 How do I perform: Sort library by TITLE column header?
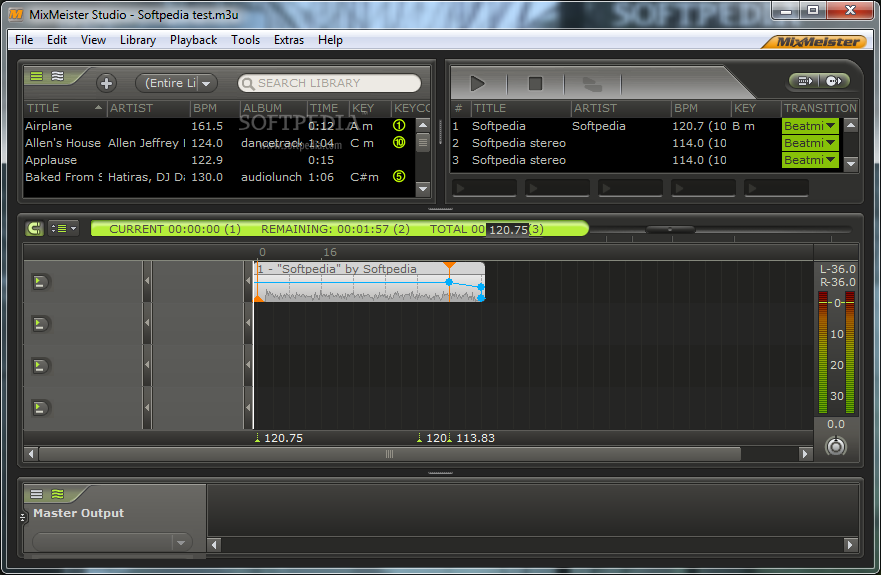point(65,108)
